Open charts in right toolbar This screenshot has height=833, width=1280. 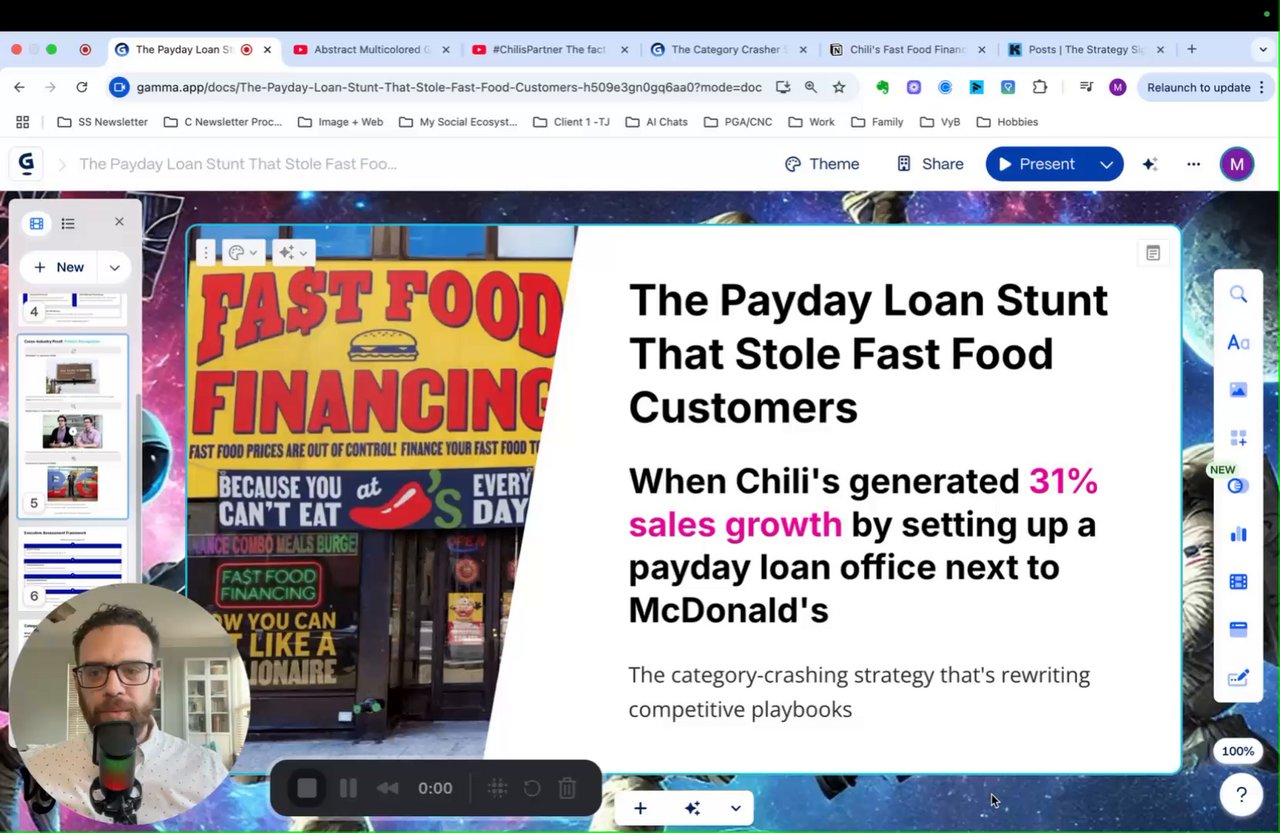click(1238, 534)
